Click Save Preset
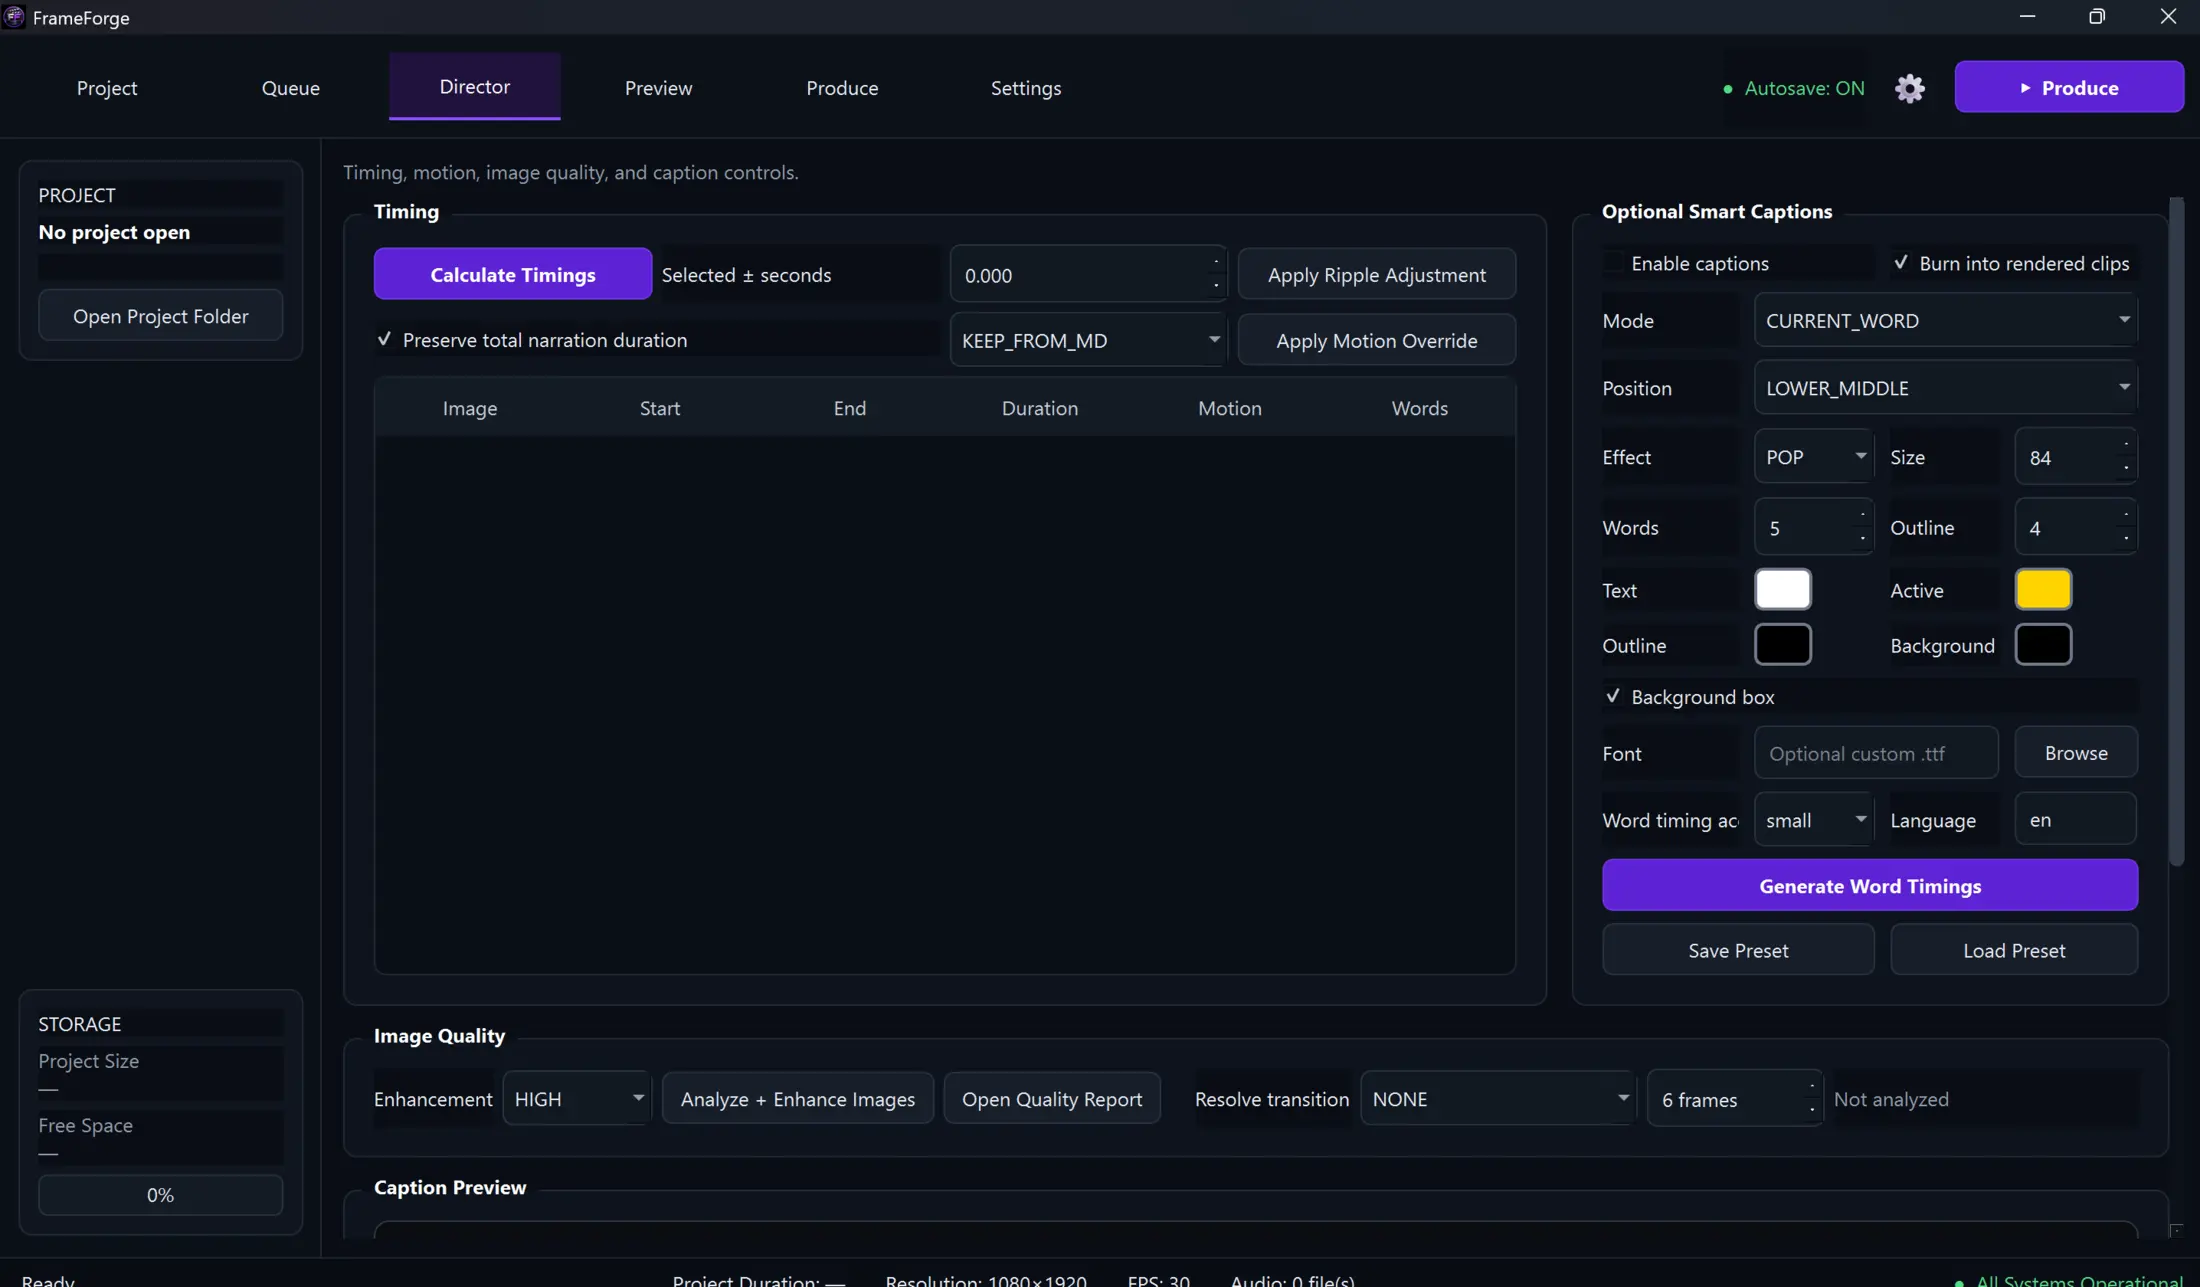The width and height of the screenshot is (2200, 1287). (x=1738, y=950)
